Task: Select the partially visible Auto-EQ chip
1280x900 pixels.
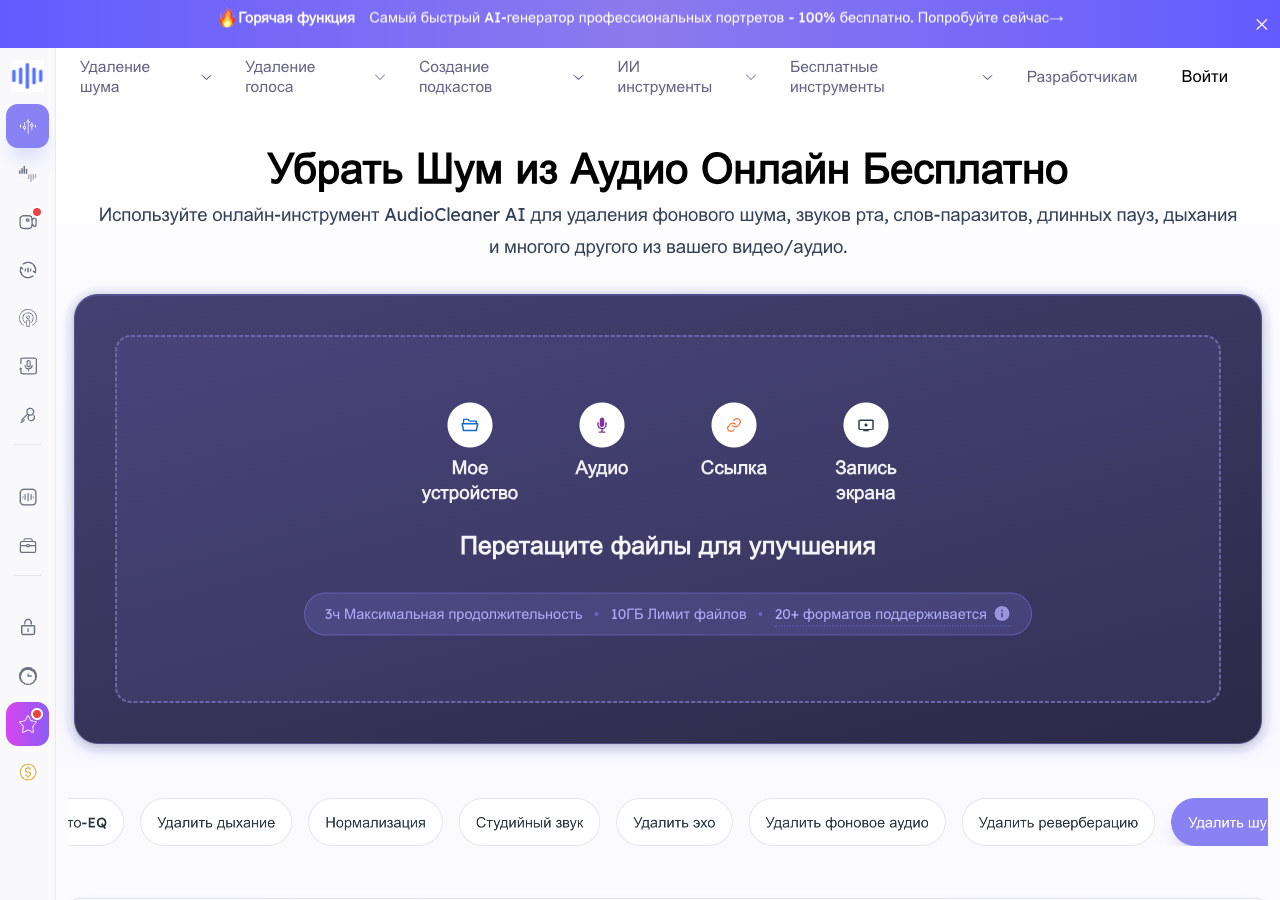Action: coord(95,822)
